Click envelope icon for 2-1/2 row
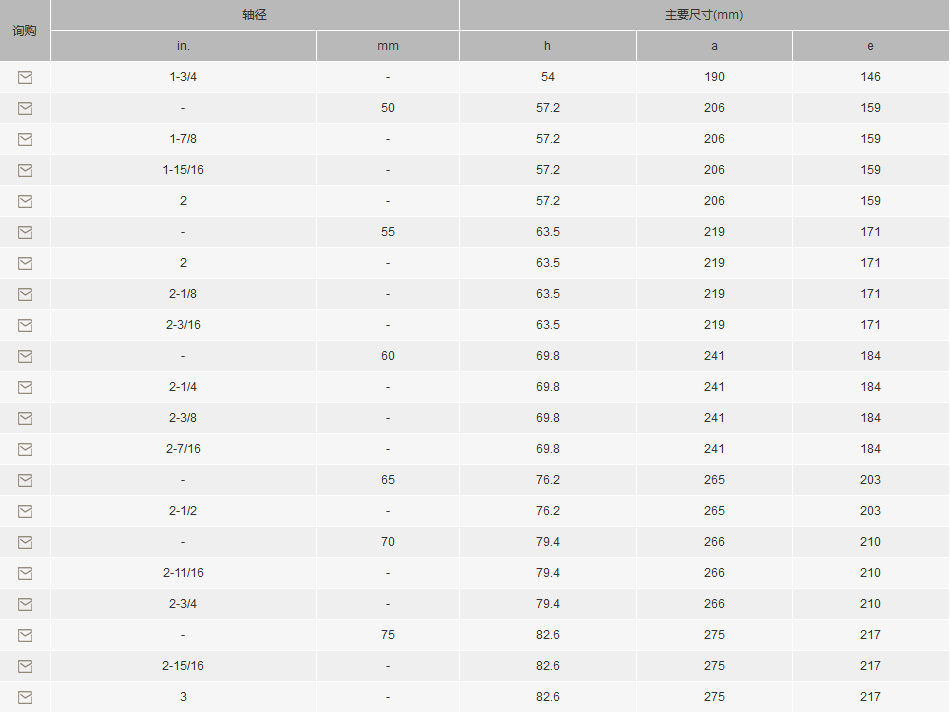 tap(25, 511)
